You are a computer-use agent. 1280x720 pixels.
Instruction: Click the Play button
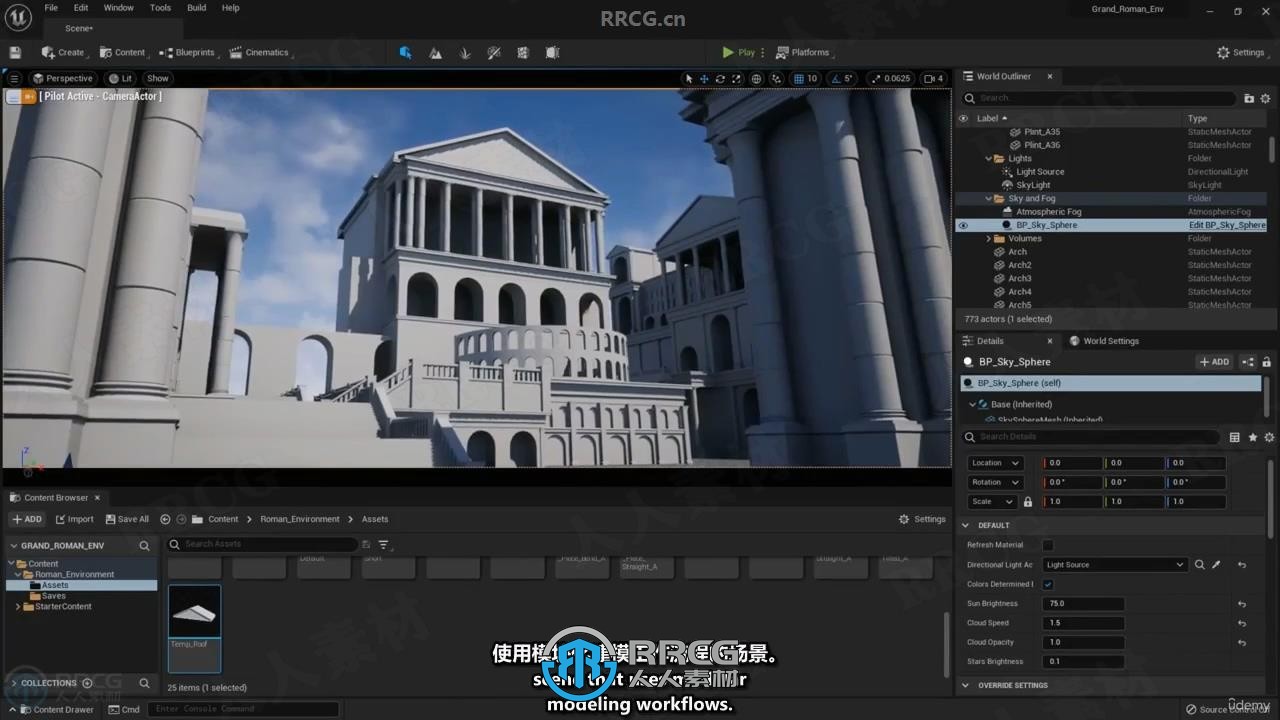(x=739, y=52)
